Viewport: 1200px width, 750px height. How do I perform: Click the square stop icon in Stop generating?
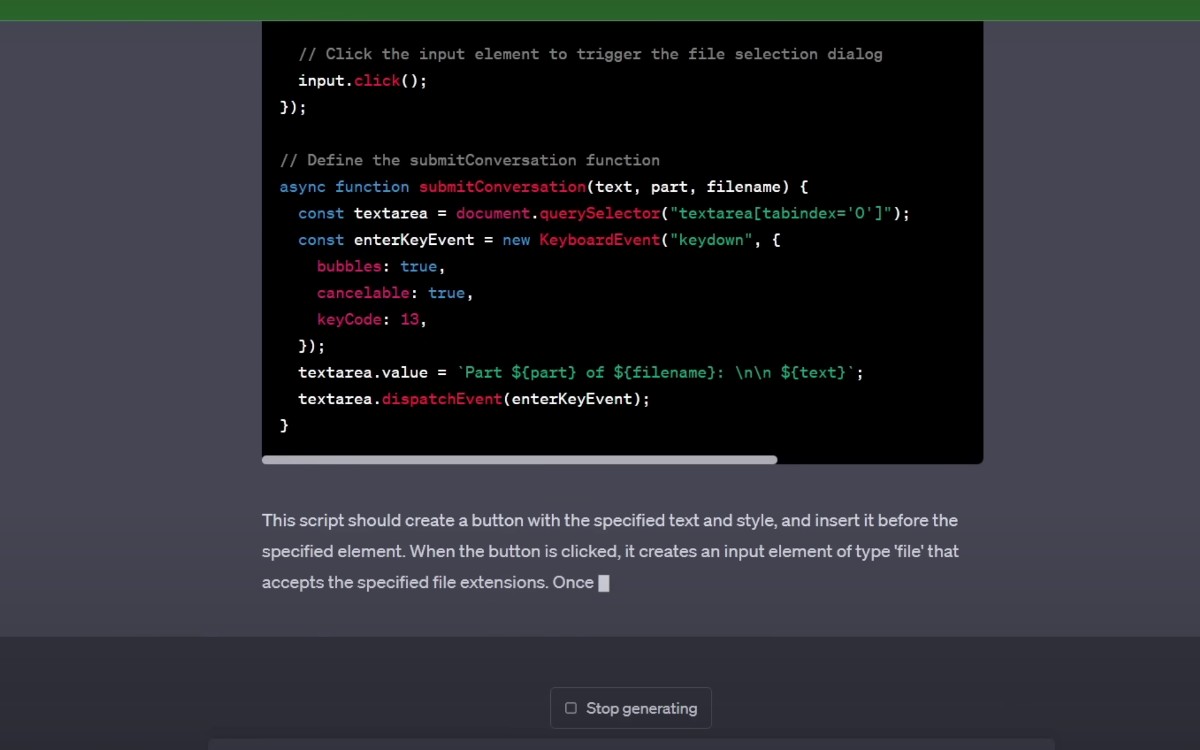pos(571,708)
